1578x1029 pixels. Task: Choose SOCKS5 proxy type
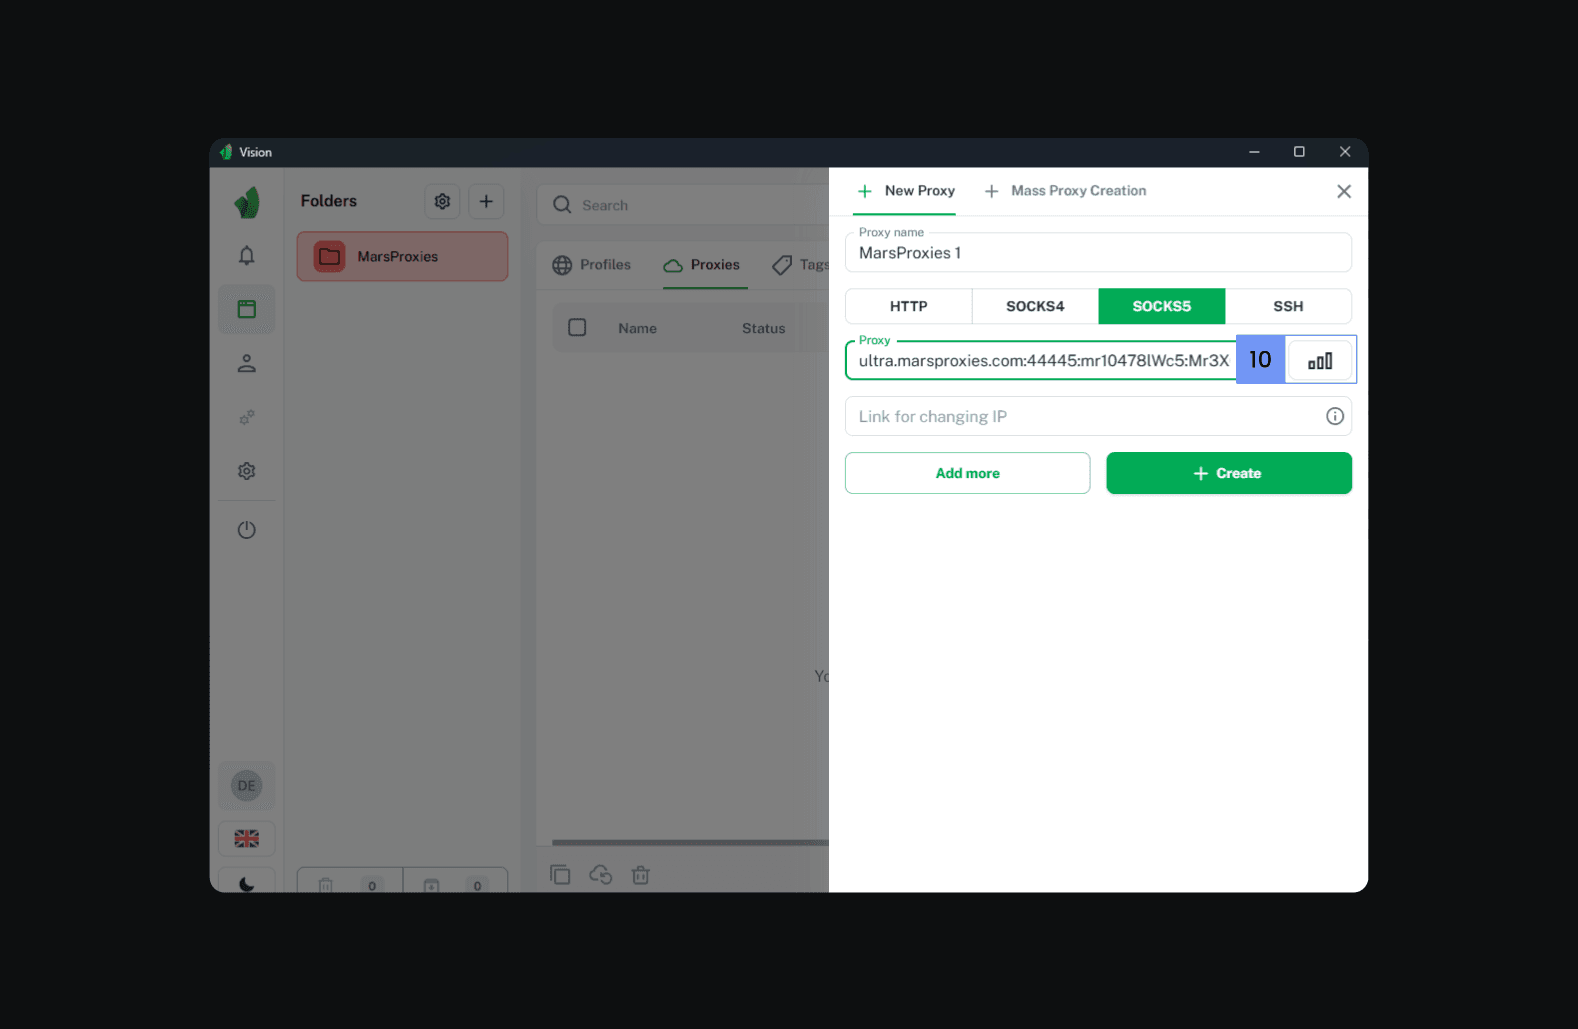[x=1162, y=306]
